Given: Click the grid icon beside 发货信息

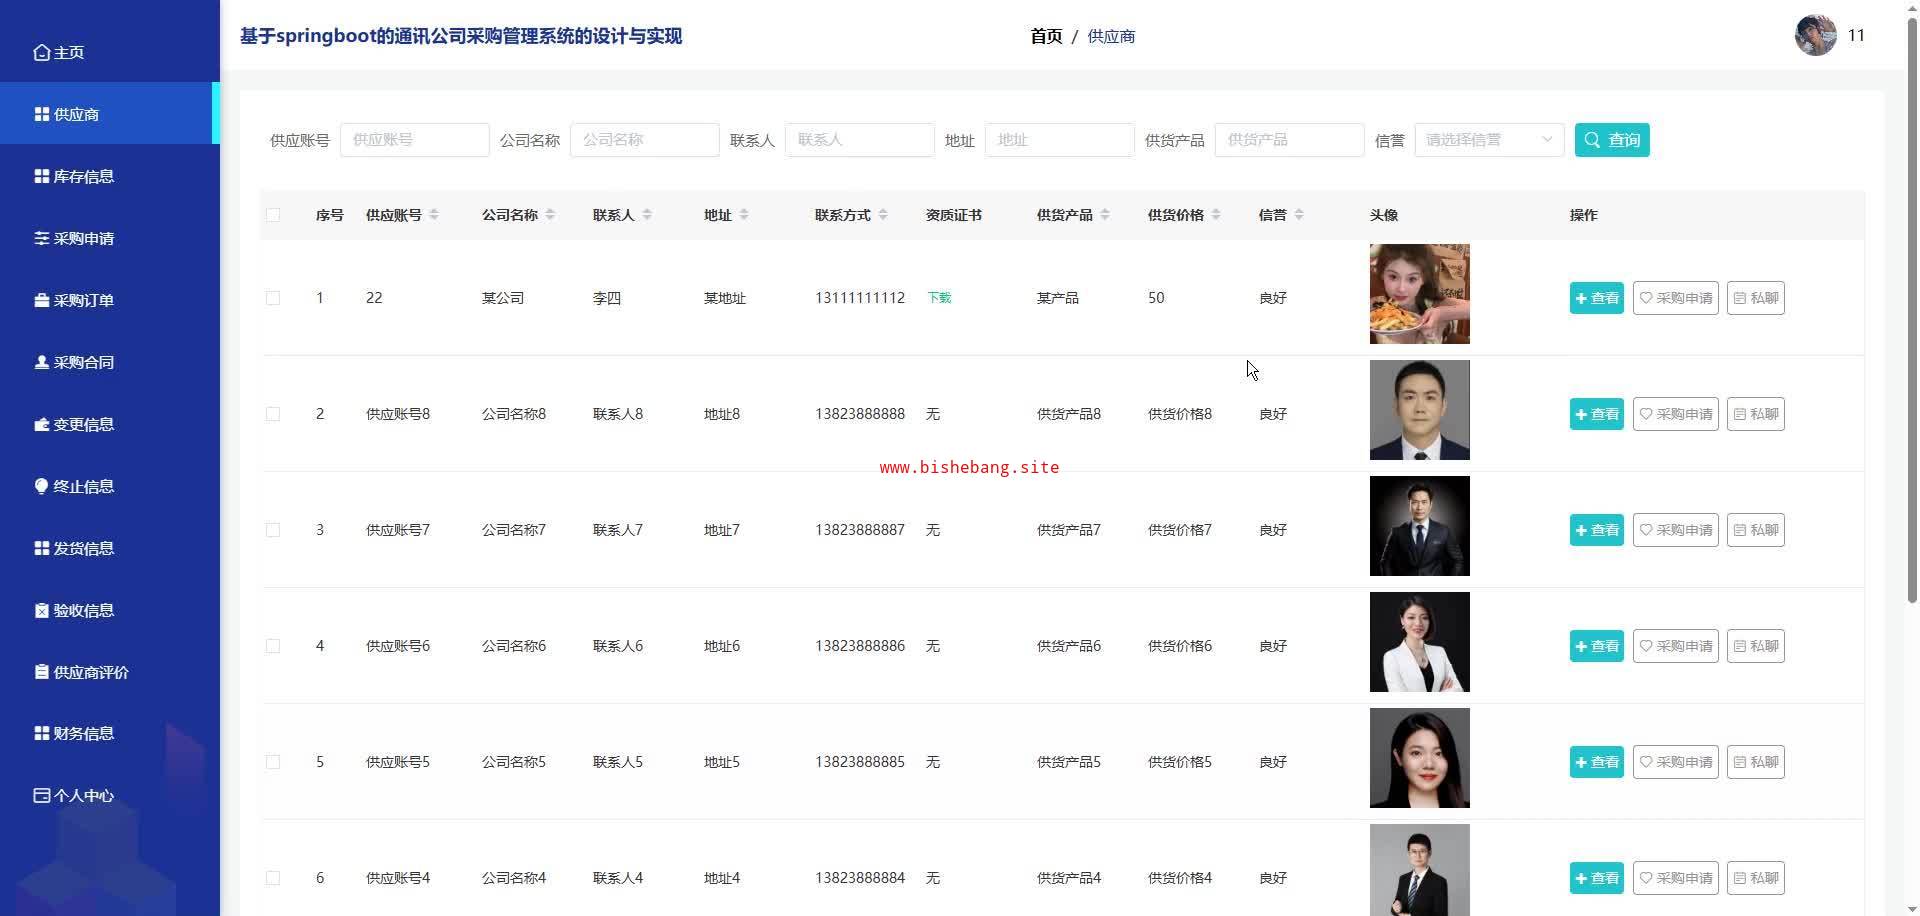Looking at the screenshot, I should coord(41,548).
